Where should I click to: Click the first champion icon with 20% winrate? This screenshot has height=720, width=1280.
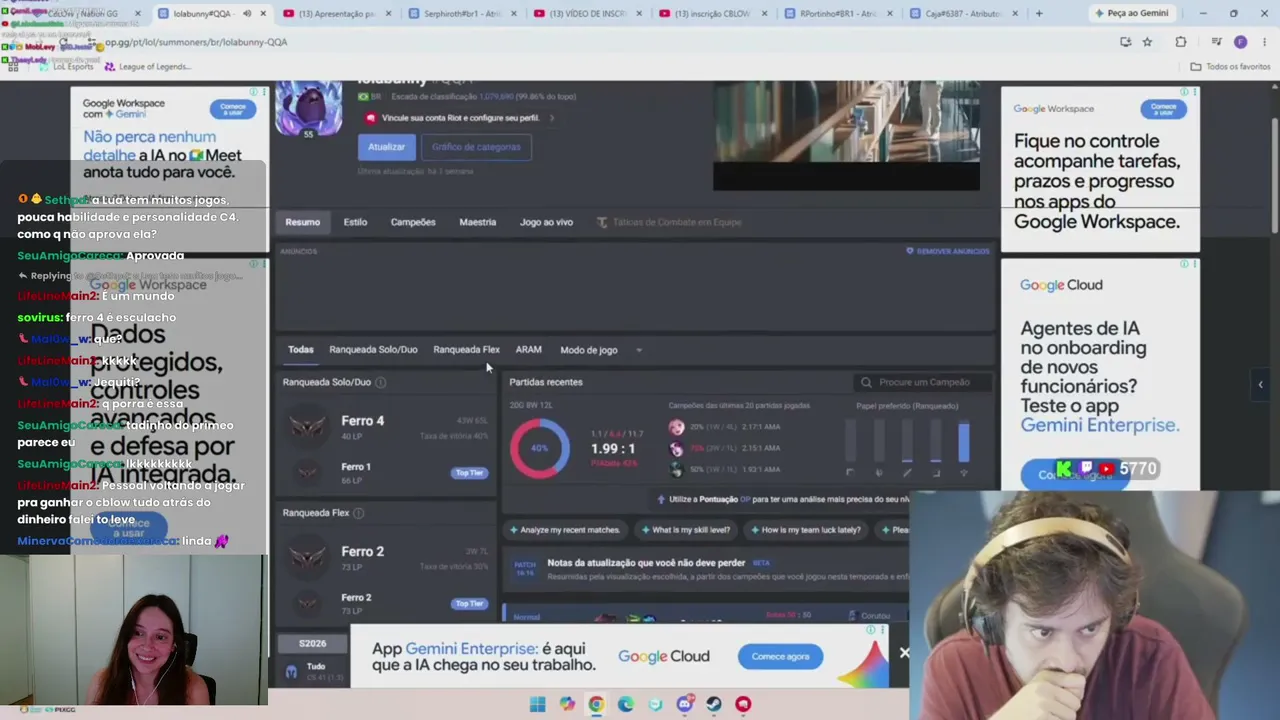[677, 427]
